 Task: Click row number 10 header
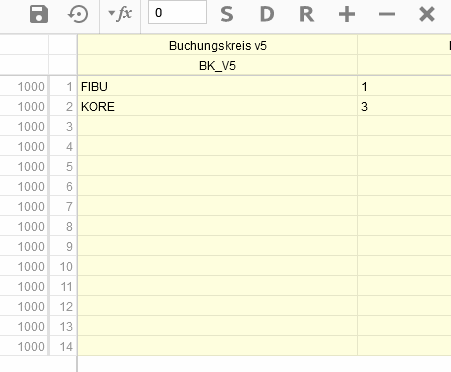coord(63,266)
